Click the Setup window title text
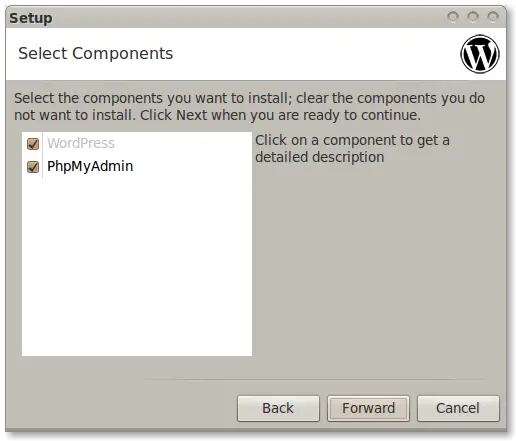 (x=31, y=18)
